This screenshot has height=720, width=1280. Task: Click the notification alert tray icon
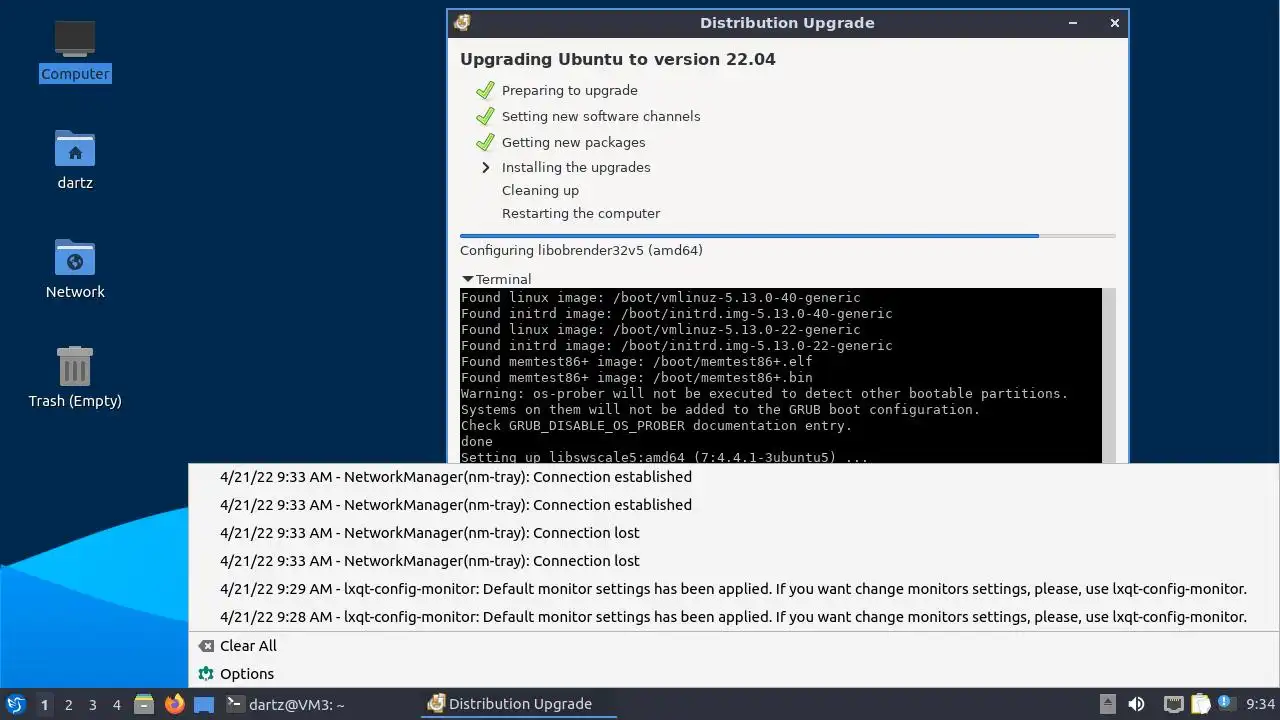[1225, 703]
